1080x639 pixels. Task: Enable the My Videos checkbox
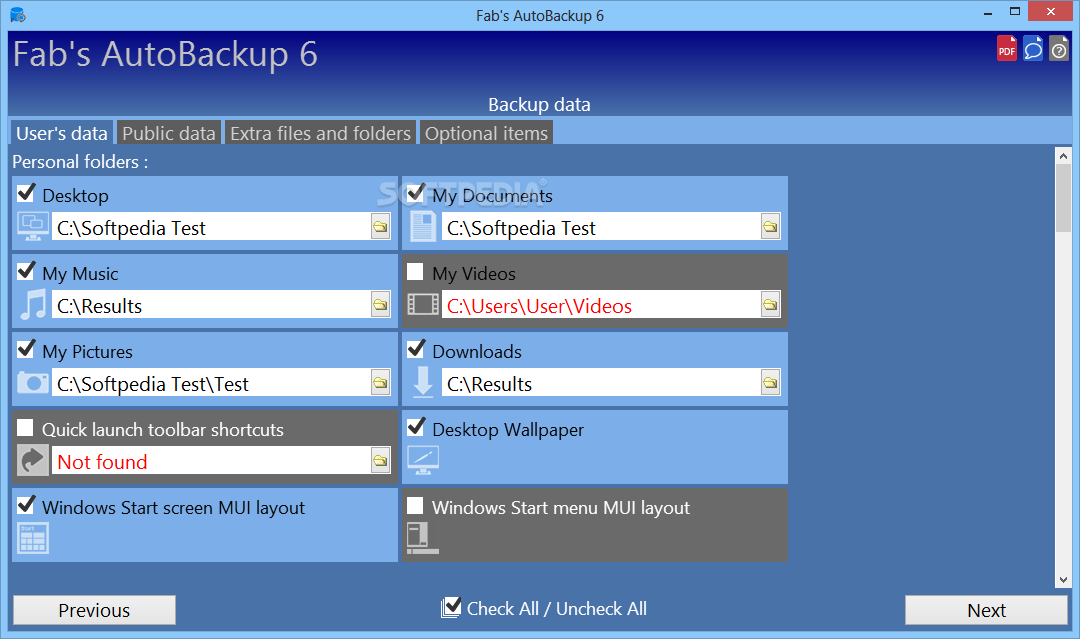(x=415, y=271)
